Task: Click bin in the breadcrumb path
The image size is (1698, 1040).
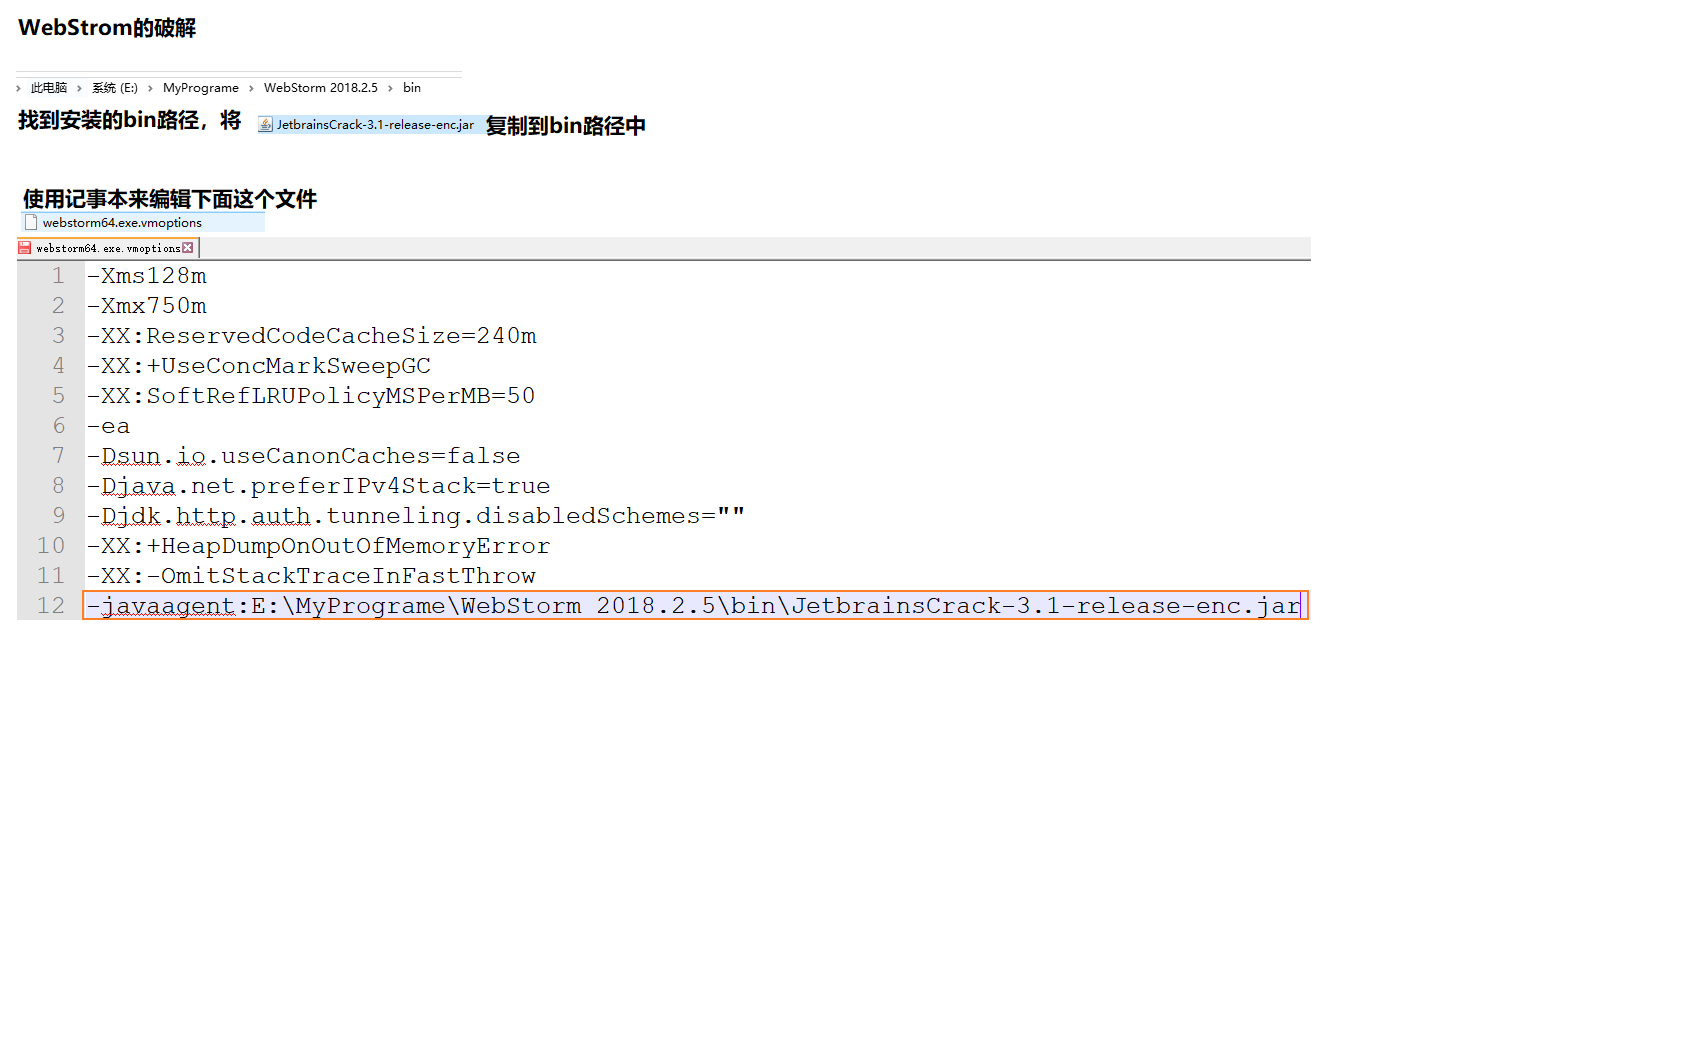Action: [x=412, y=88]
